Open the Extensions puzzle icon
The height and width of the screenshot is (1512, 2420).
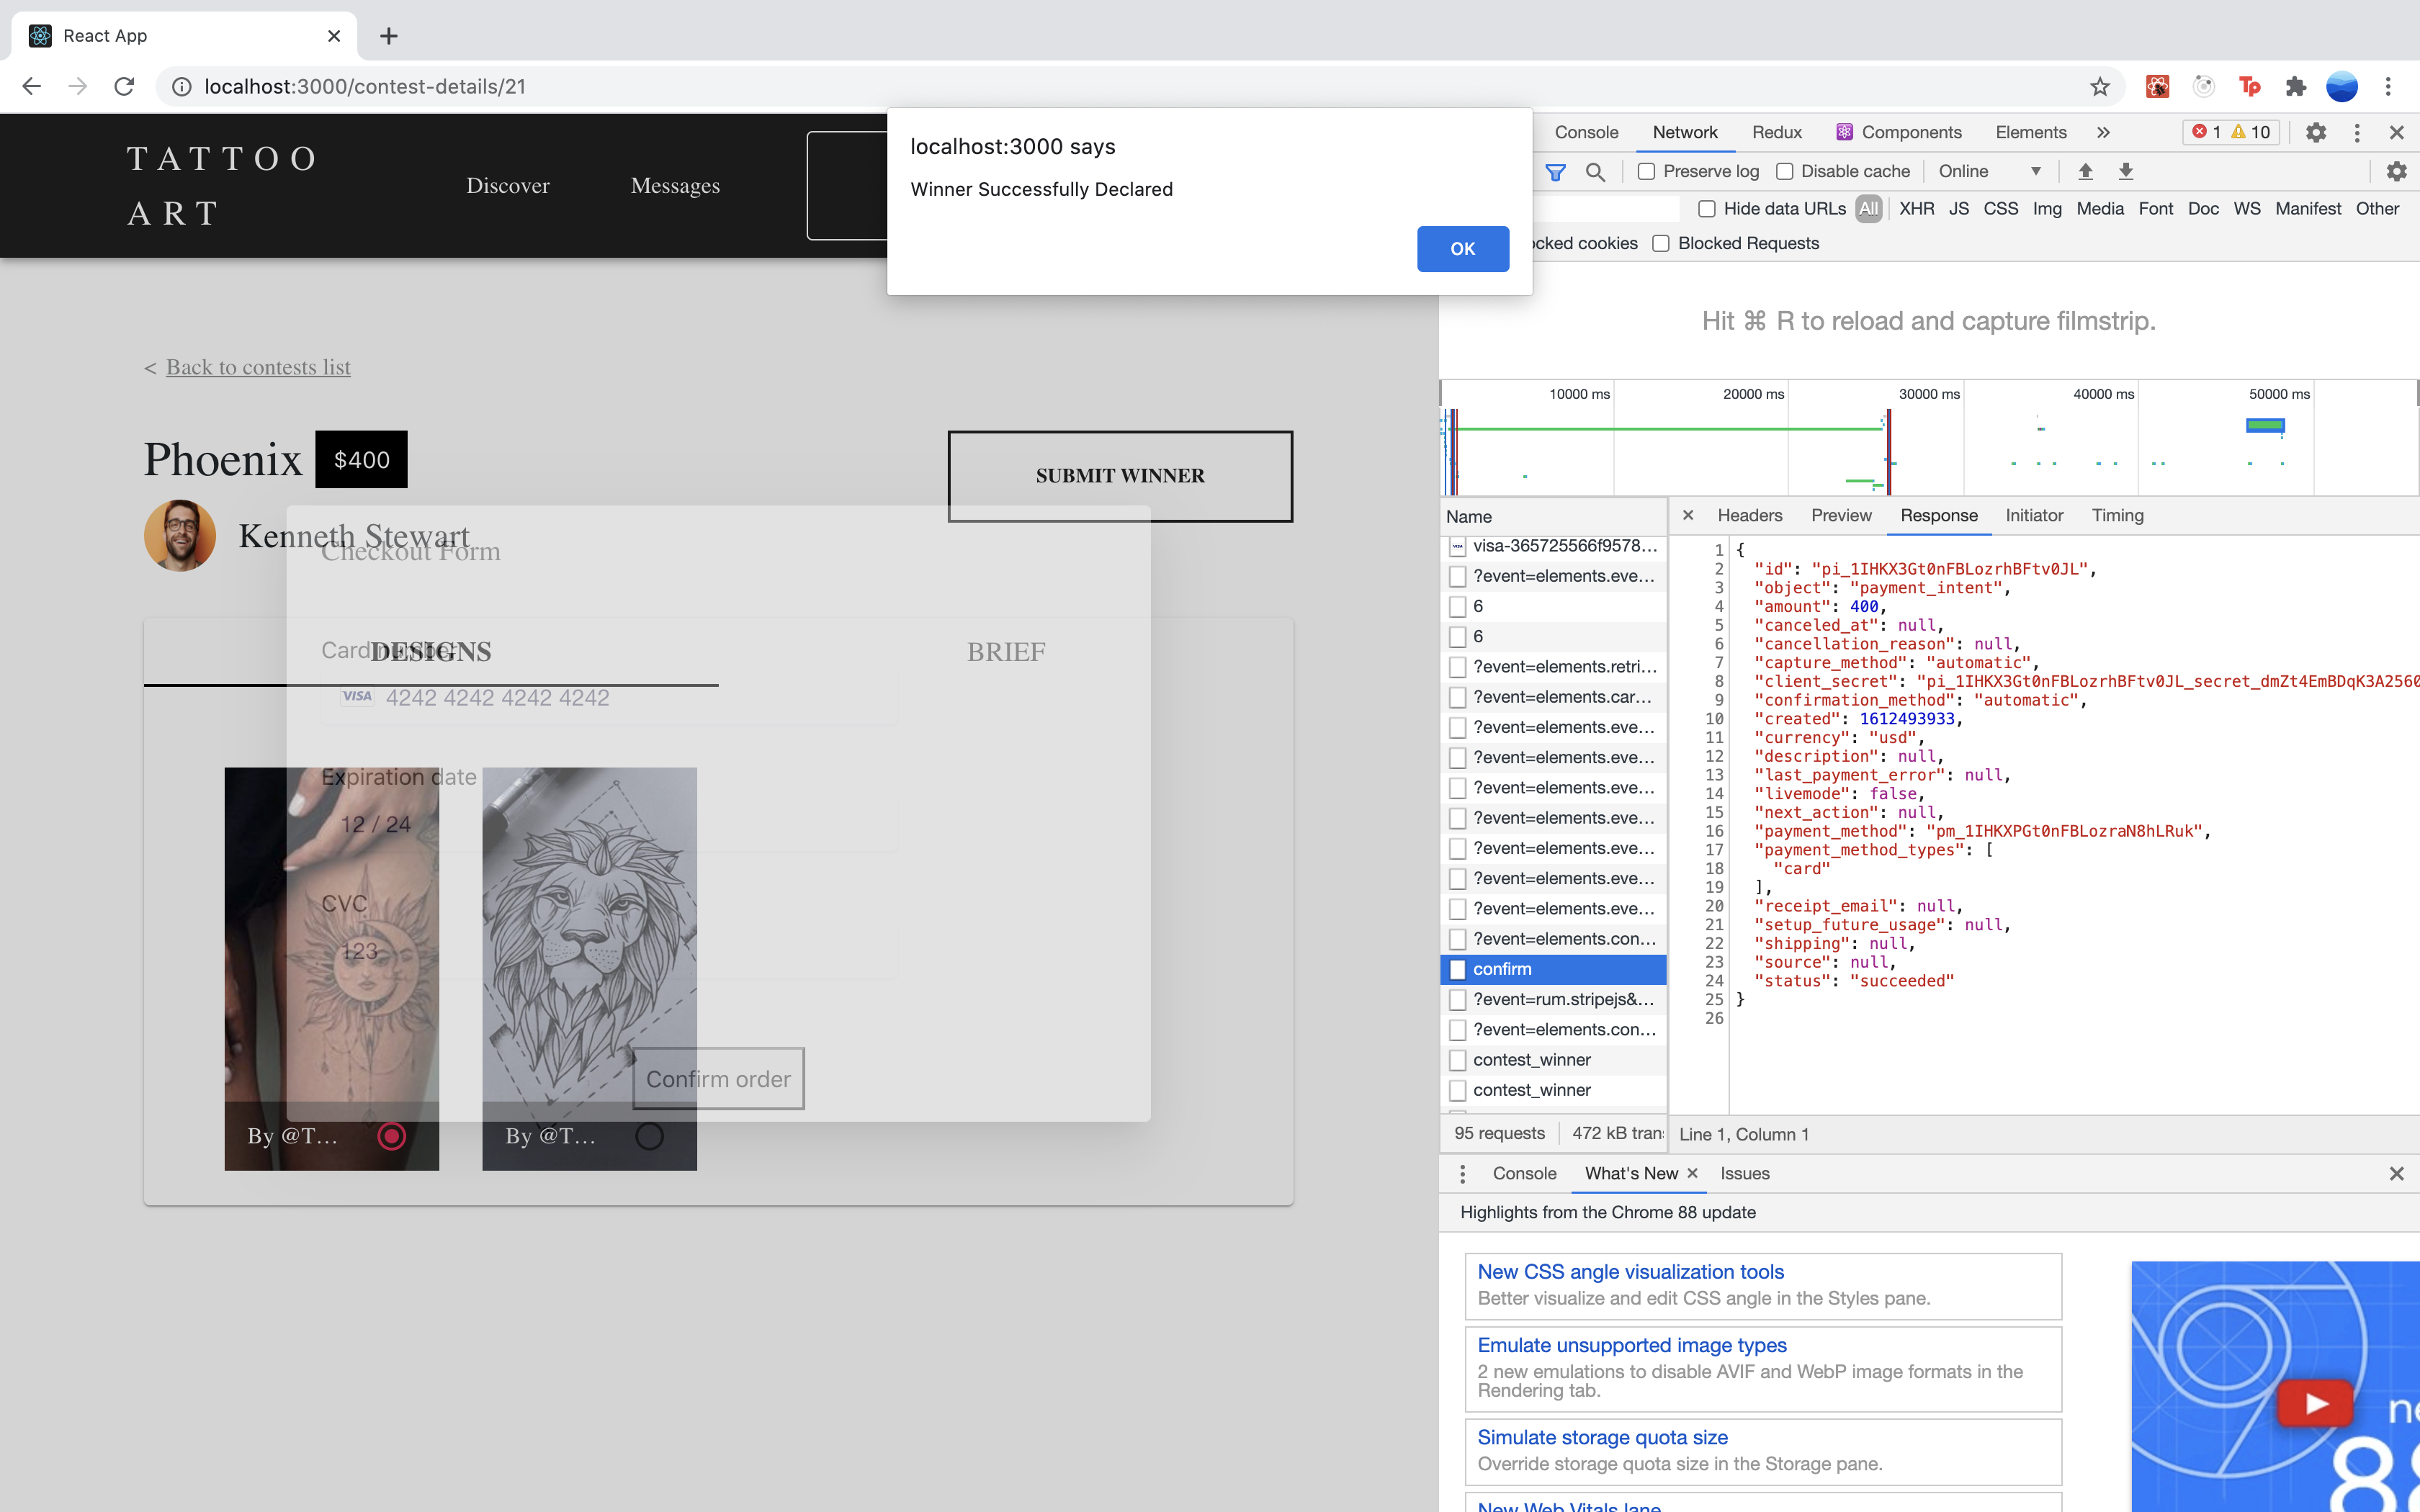click(x=2296, y=87)
